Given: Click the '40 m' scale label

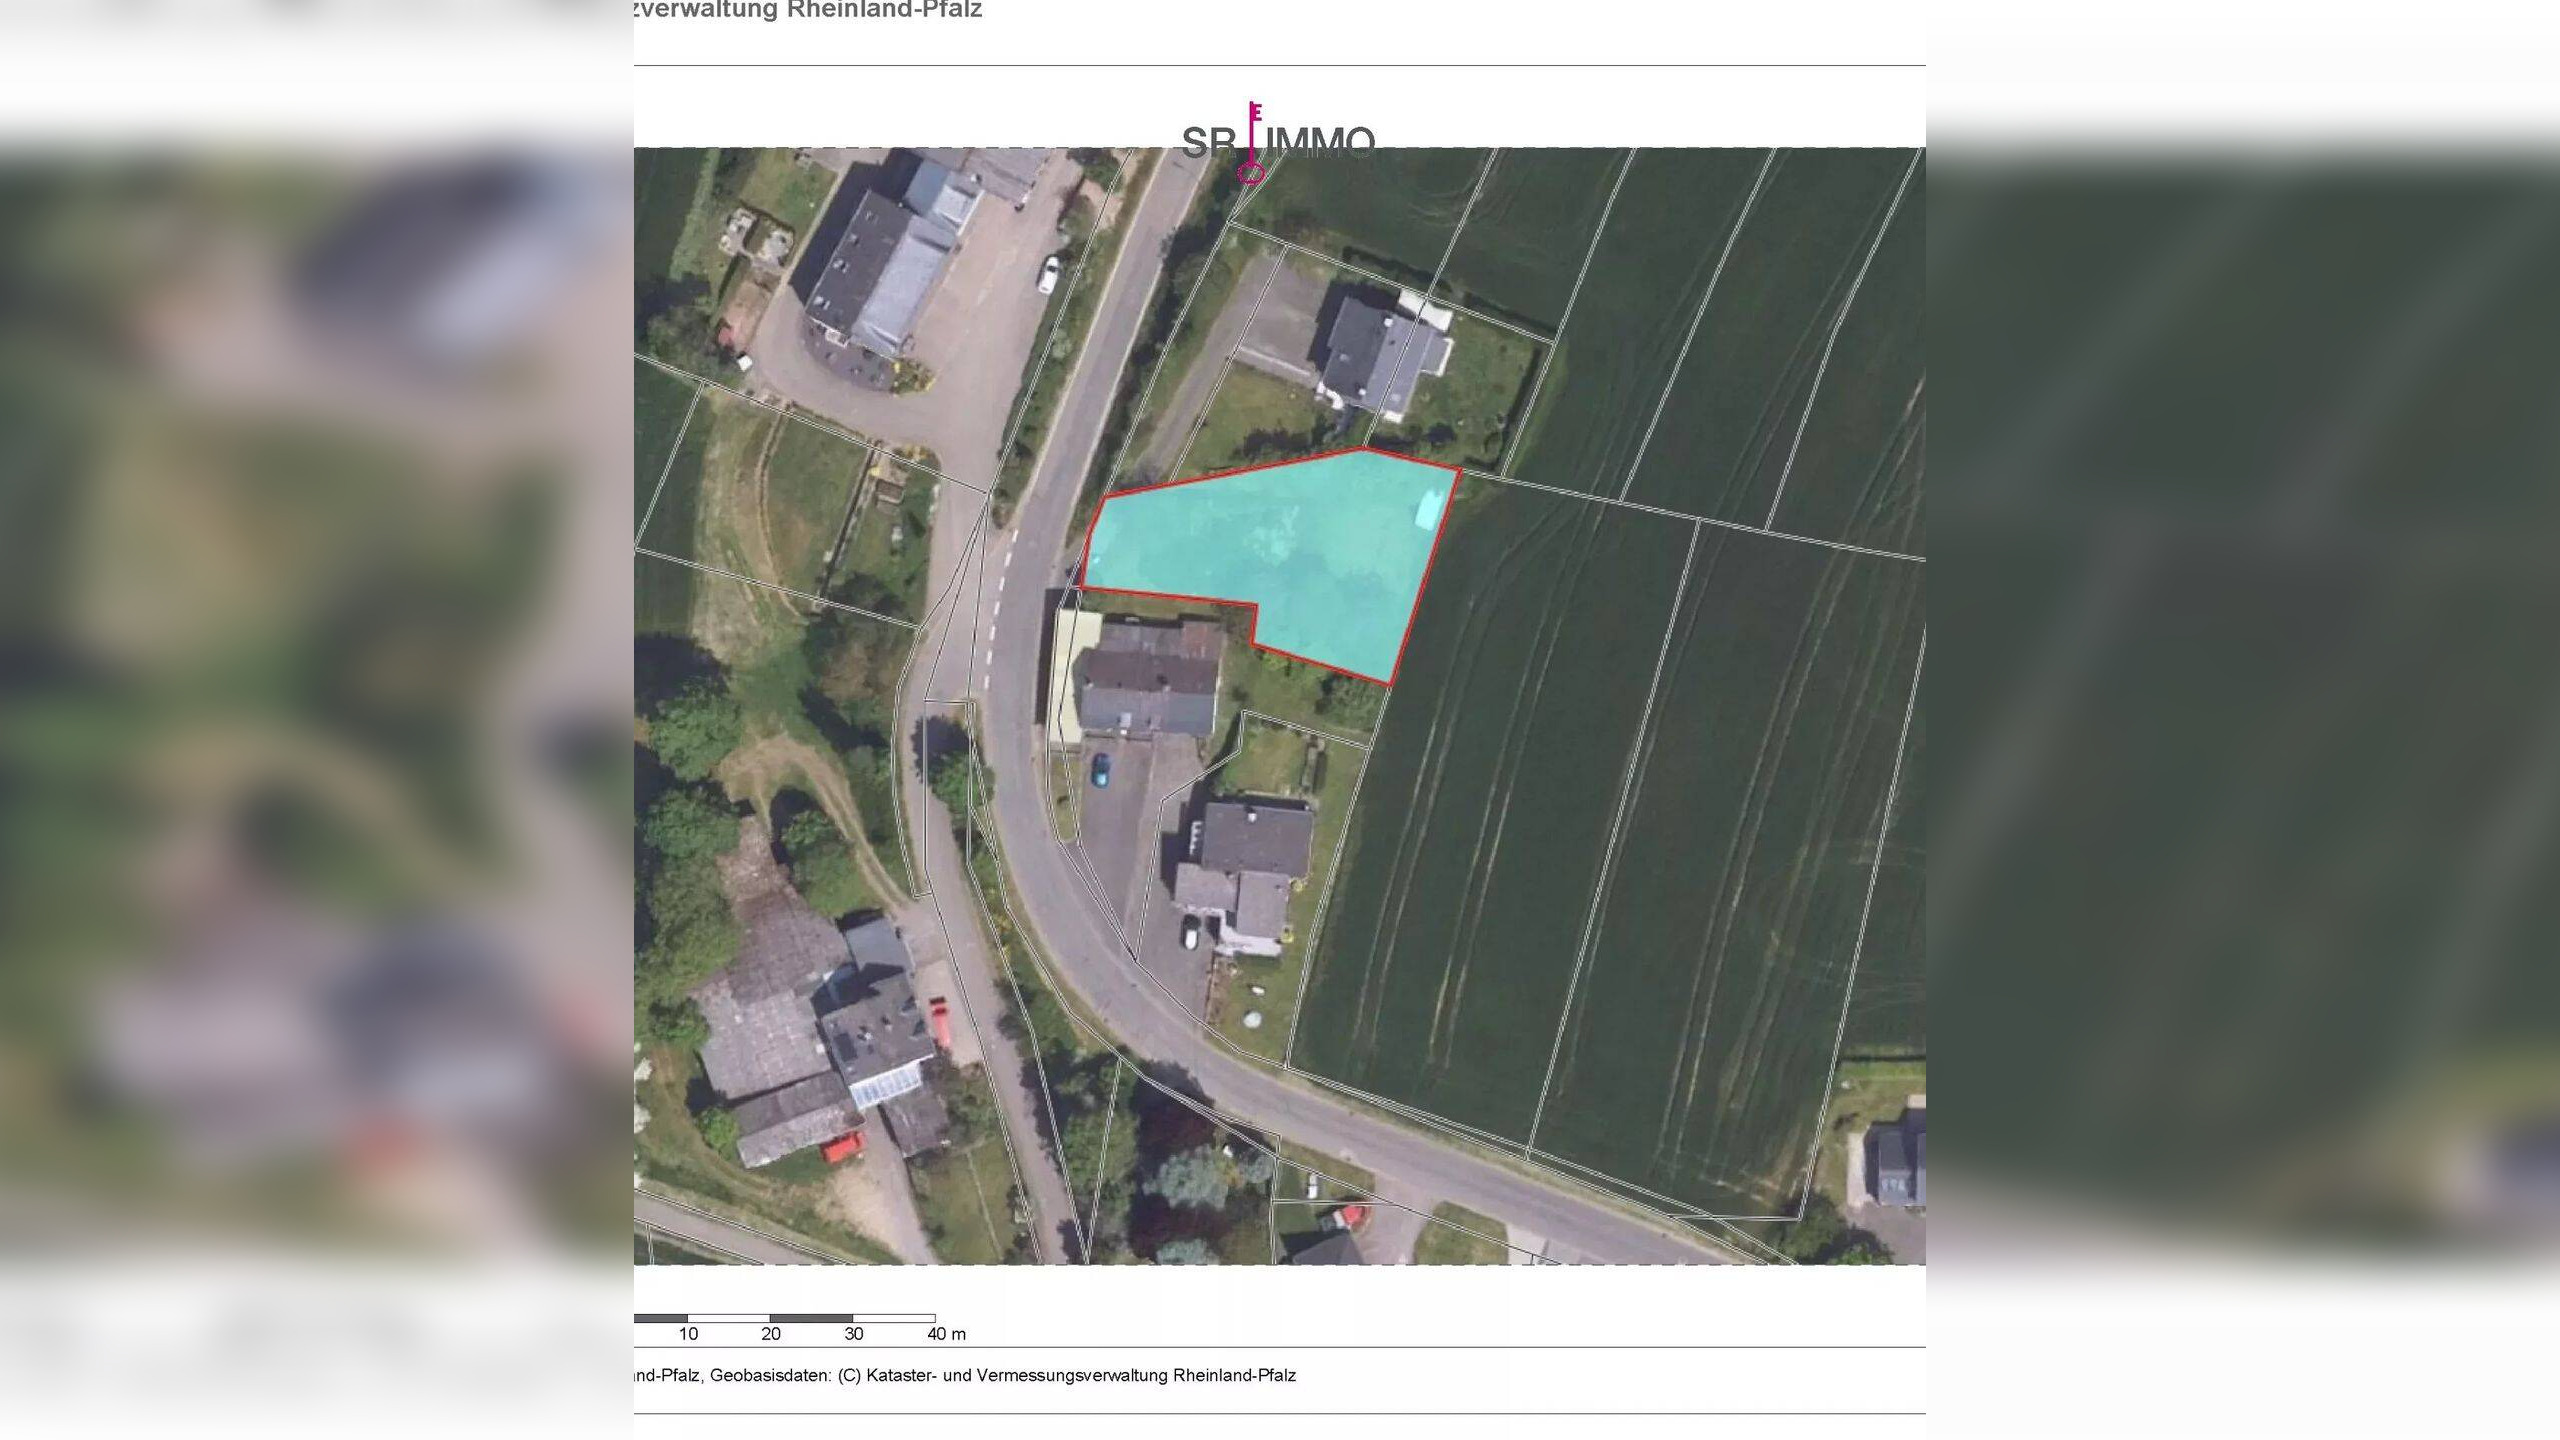Looking at the screenshot, I should [x=946, y=1334].
